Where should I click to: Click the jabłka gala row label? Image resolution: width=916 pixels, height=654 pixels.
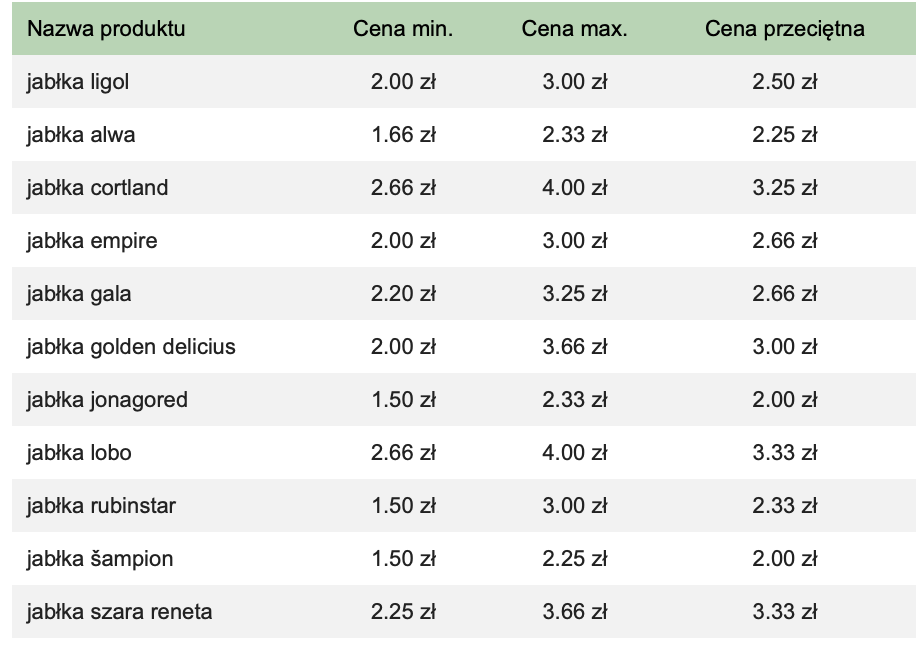pos(79,294)
